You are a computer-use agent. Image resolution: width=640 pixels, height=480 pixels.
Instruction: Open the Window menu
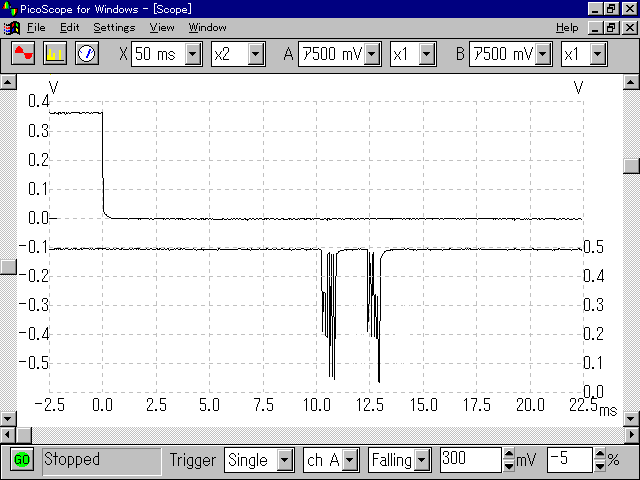click(x=207, y=28)
